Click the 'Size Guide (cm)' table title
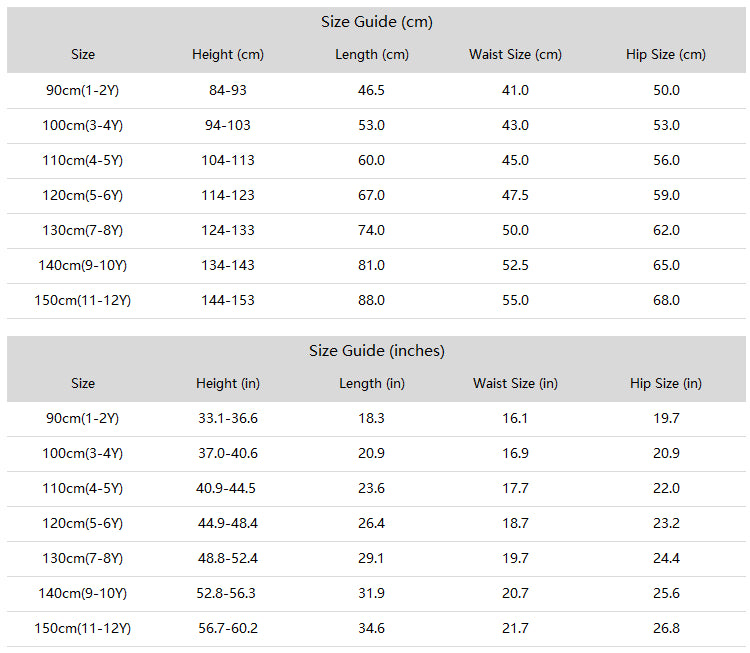Viewport: 750px width, 653px height. click(376, 22)
